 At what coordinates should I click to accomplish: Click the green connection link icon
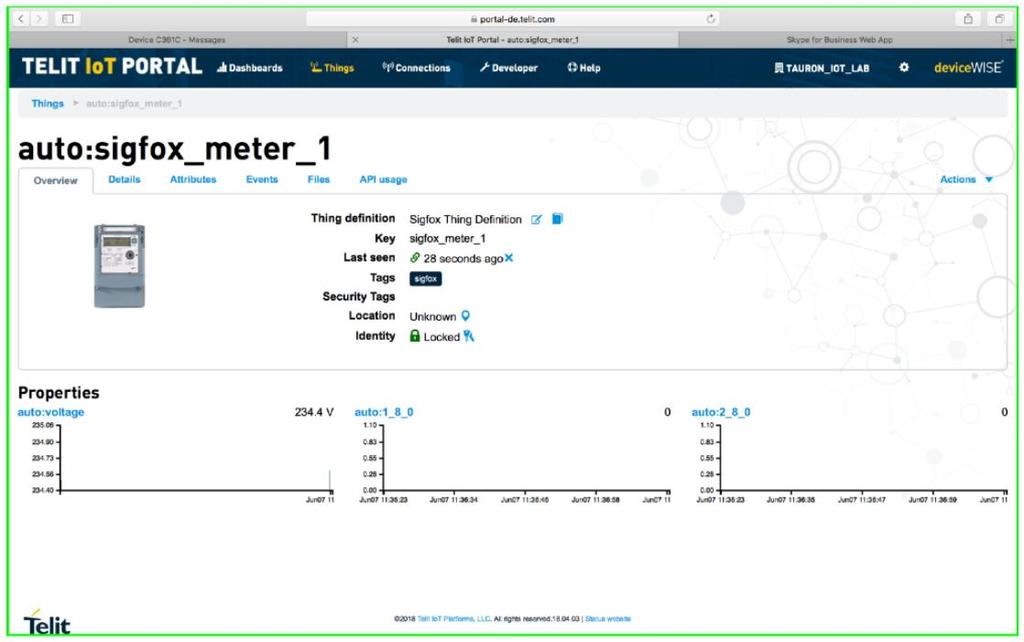coord(415,258)
